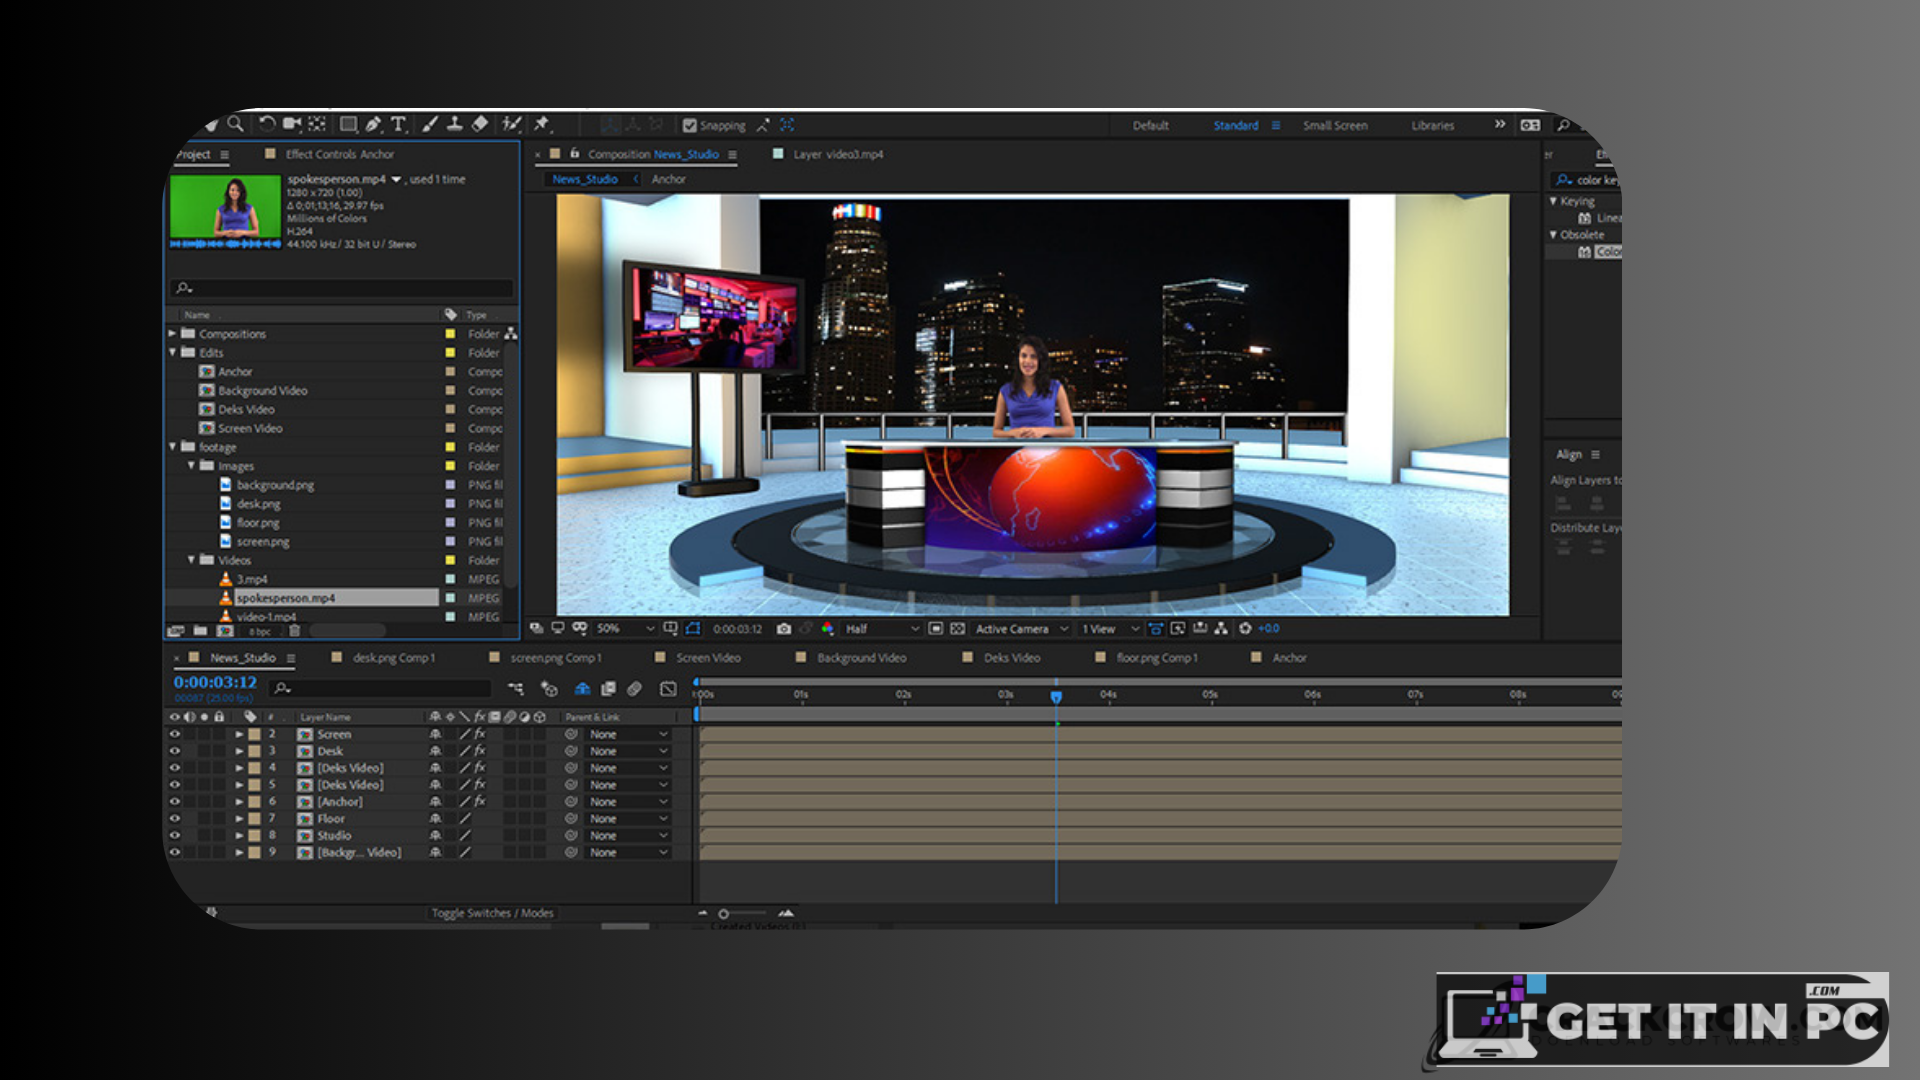Open the 50% magnification dropdown
The width and height of the screenshot is (1920, 1080).
[626, 629]
